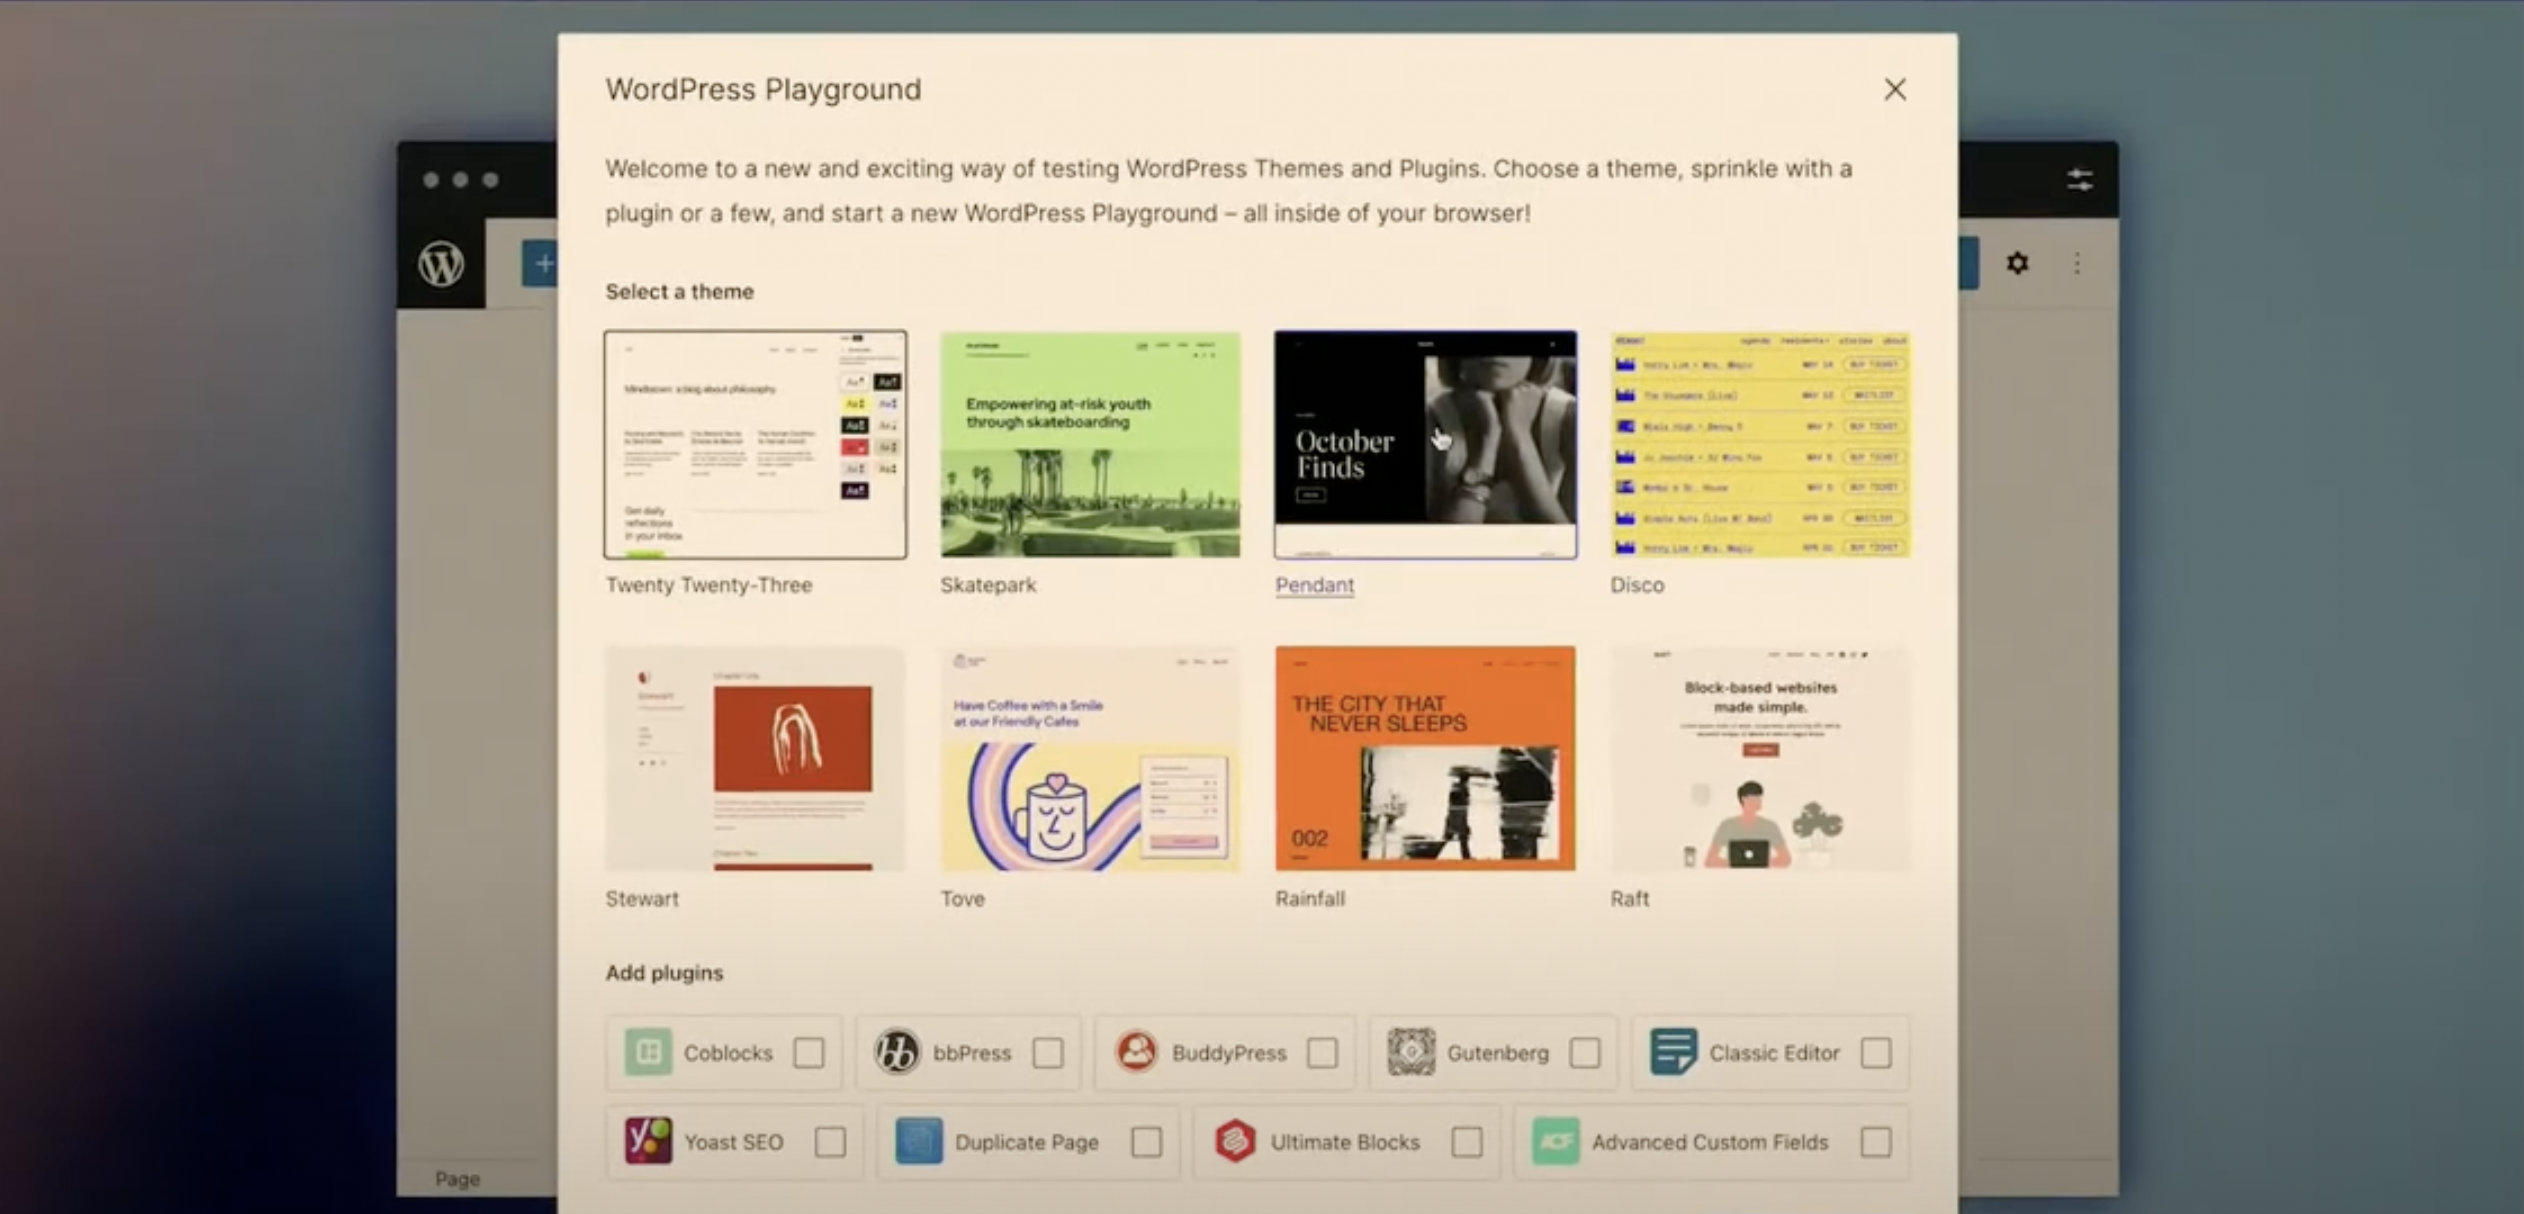Click the blue plus block inserter

[542, 264]
